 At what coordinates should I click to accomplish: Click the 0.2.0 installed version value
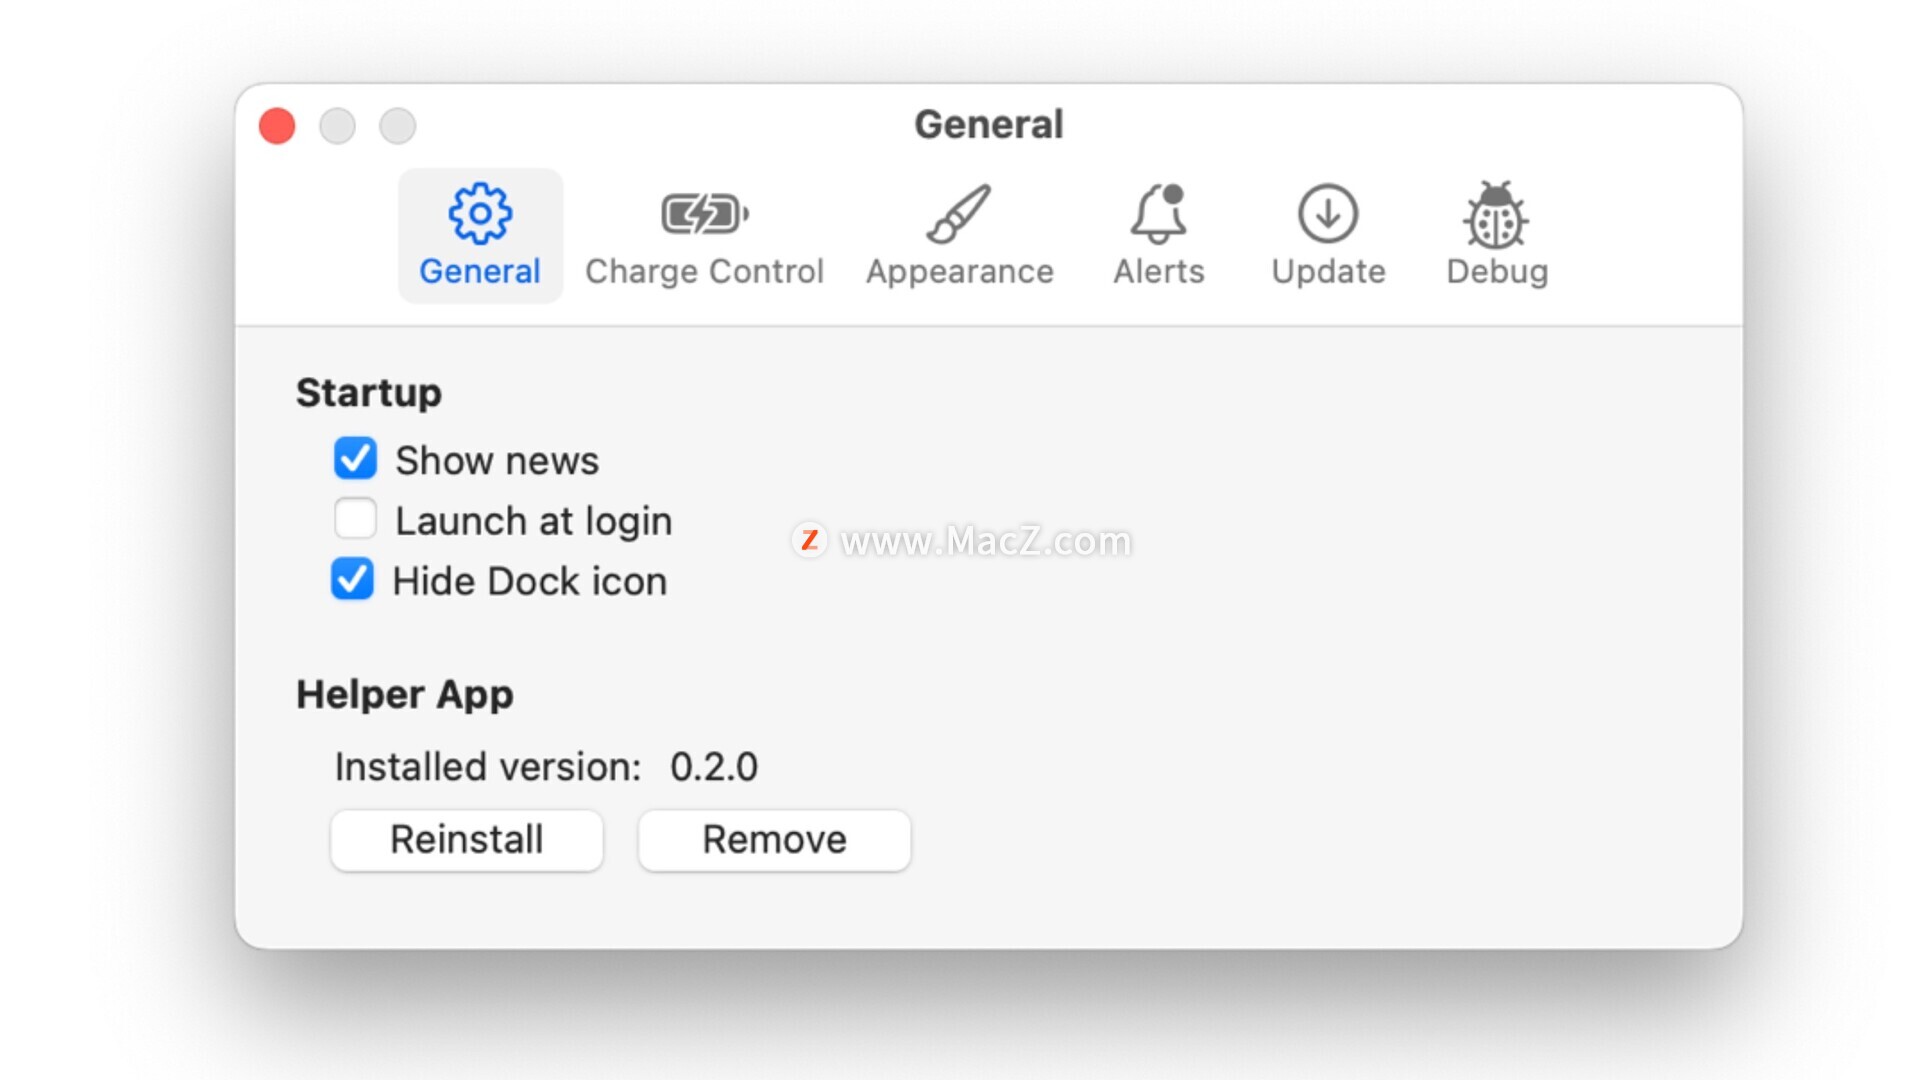tap(714, 767)
